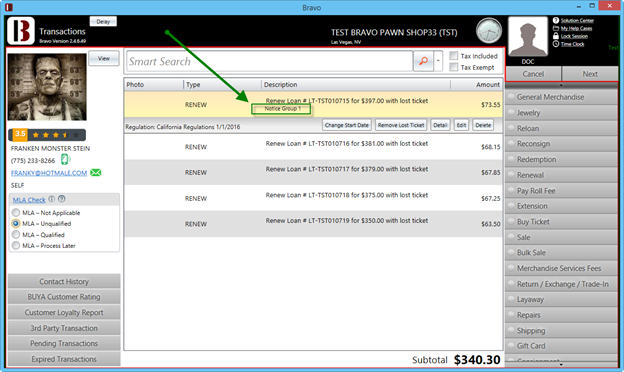This screenshot has width=624, height=372.
Task: Choose Pay Roll Fee transaction type
Action: [x=561, y=191]
